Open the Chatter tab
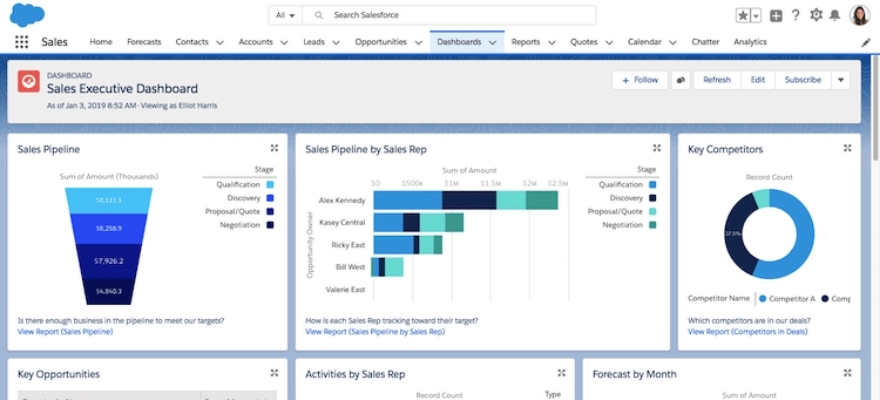The width and height of the screenshot is (880, 400). [x=705, y=42]
